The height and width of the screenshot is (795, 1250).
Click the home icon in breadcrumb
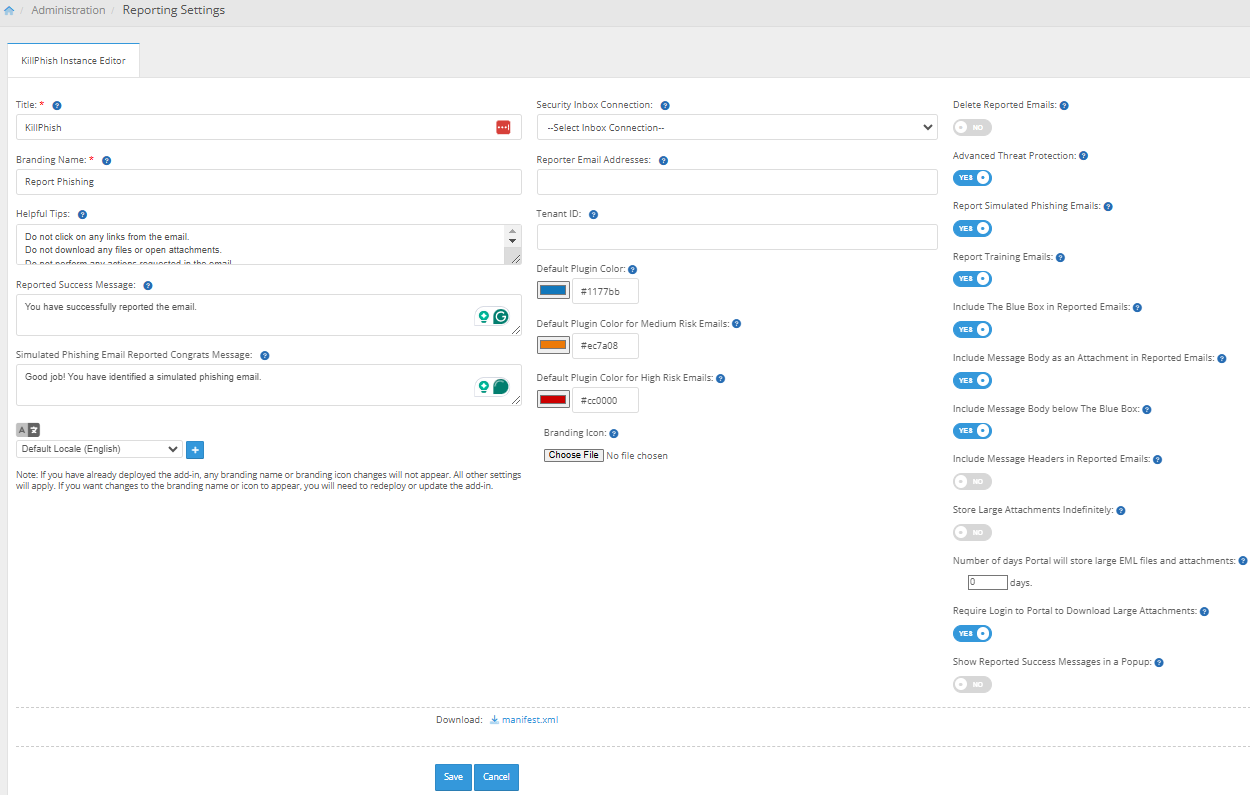pos(9,10)
